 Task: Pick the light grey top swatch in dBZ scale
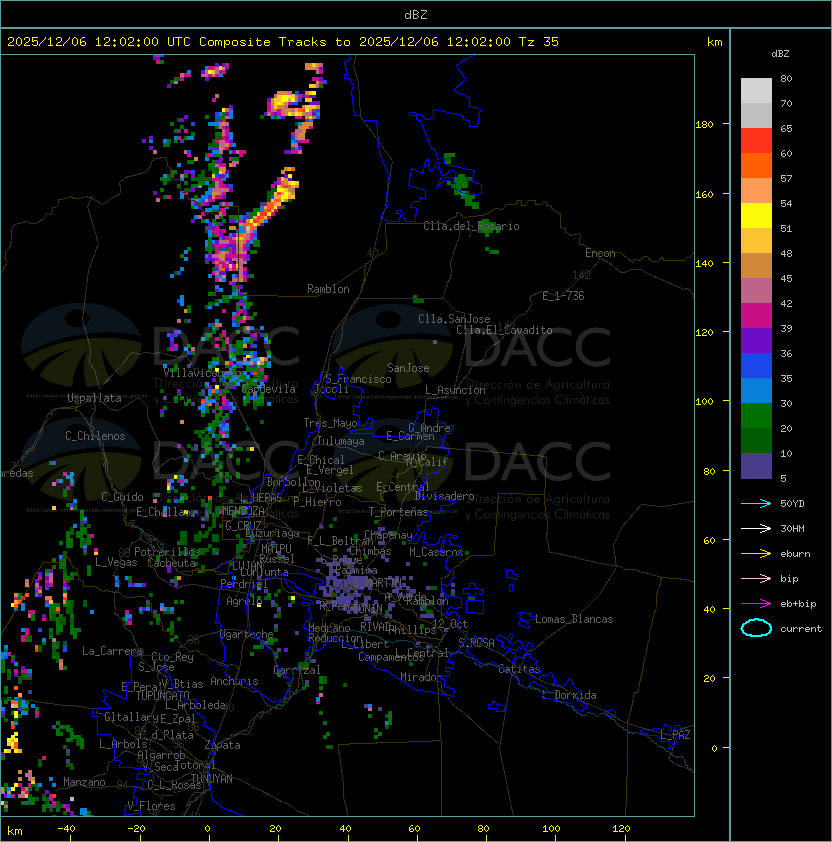(756, 91)
